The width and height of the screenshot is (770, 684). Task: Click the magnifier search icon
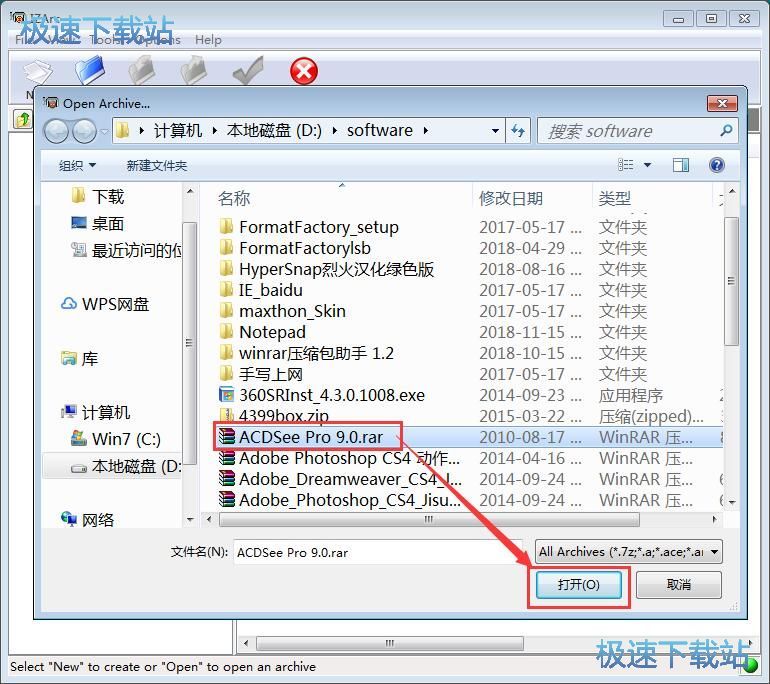pos(726,131)
